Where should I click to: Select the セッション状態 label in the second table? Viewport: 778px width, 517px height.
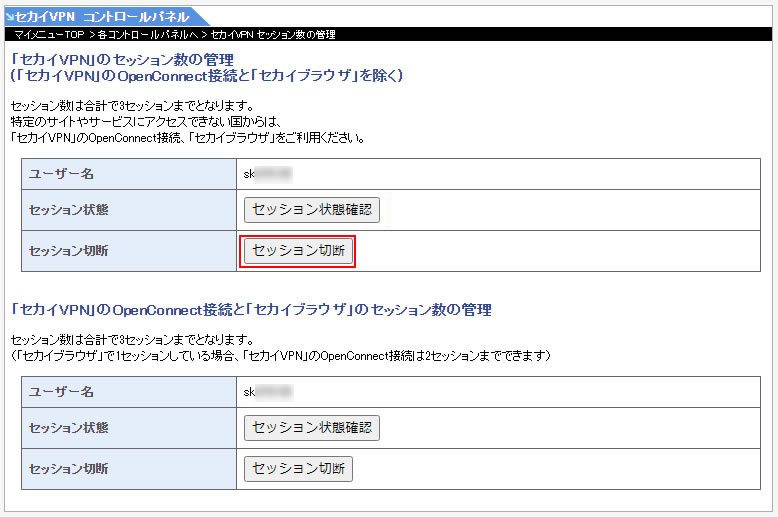click(x=69, y=429)
